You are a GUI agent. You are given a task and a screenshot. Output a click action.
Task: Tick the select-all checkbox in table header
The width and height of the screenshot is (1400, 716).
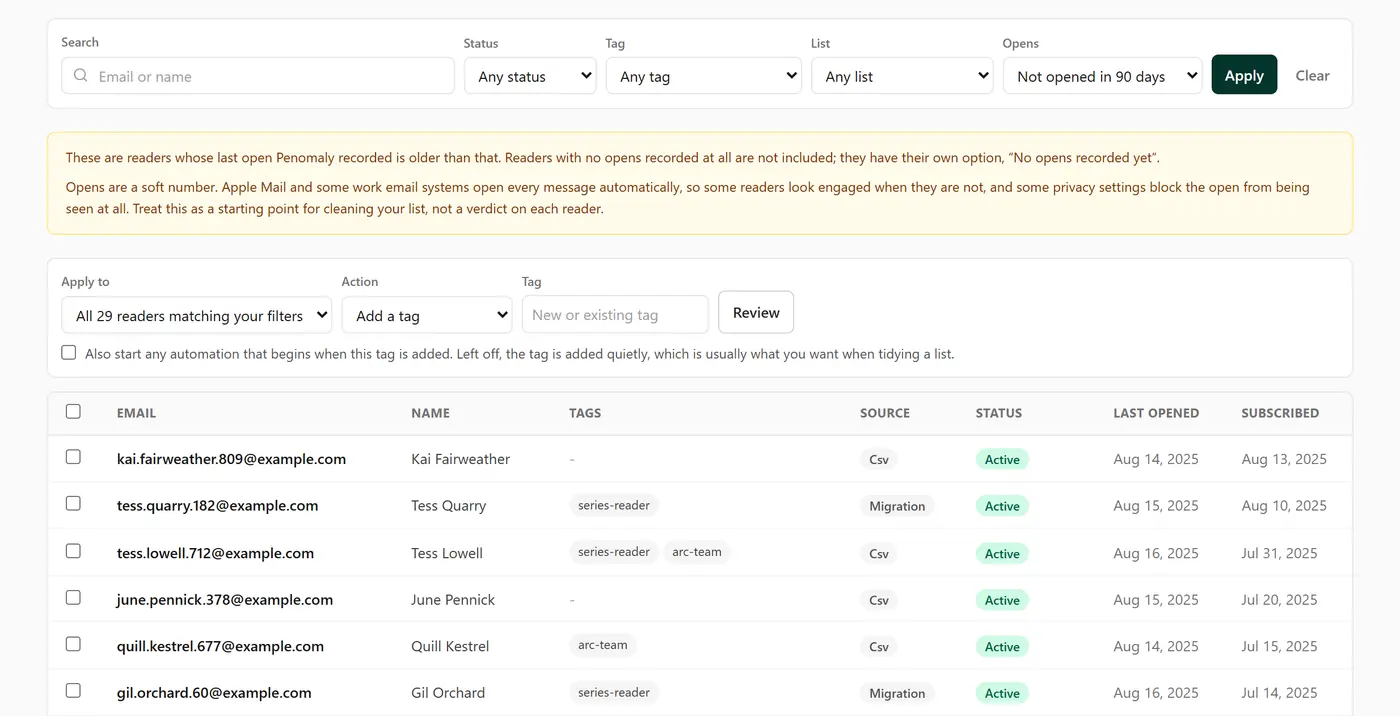coord(73,411)
